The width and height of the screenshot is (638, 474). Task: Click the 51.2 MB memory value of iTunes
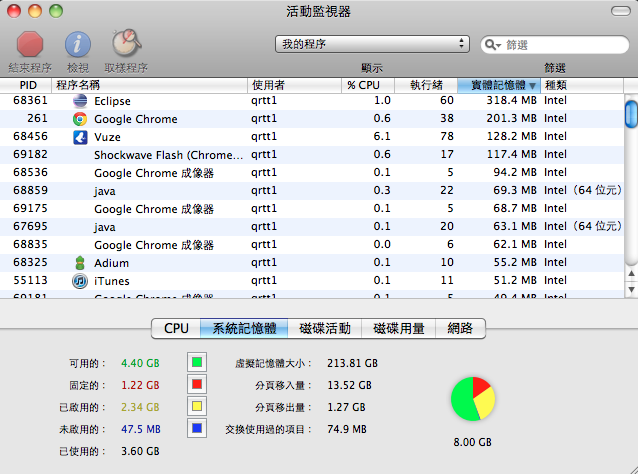[515, 280]
